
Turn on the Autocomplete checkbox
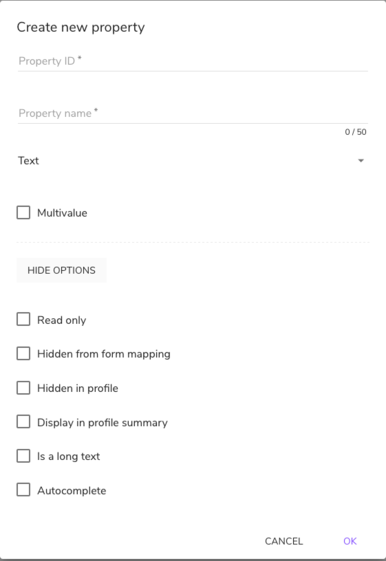point(23,490)
